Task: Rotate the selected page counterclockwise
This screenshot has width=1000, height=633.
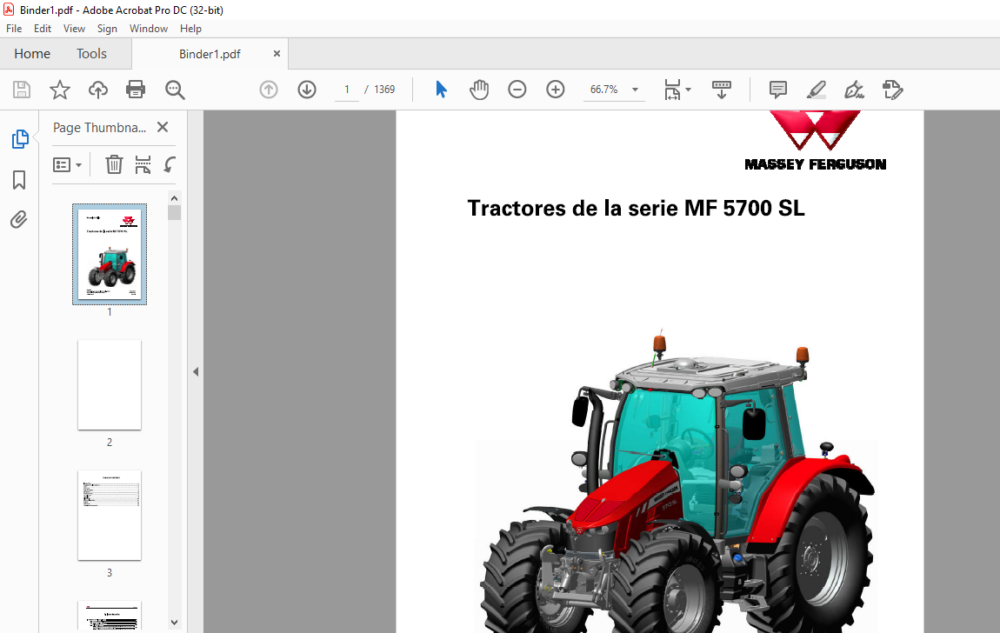Action: pyautogui.click(x=169, y=165)
